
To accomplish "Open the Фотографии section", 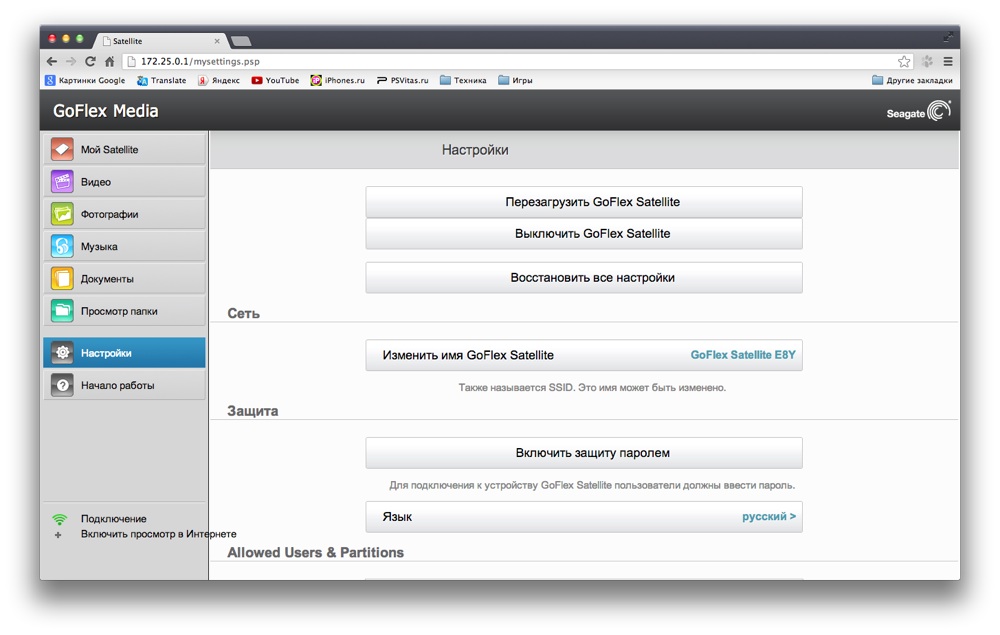I will [x=124, y=214].
